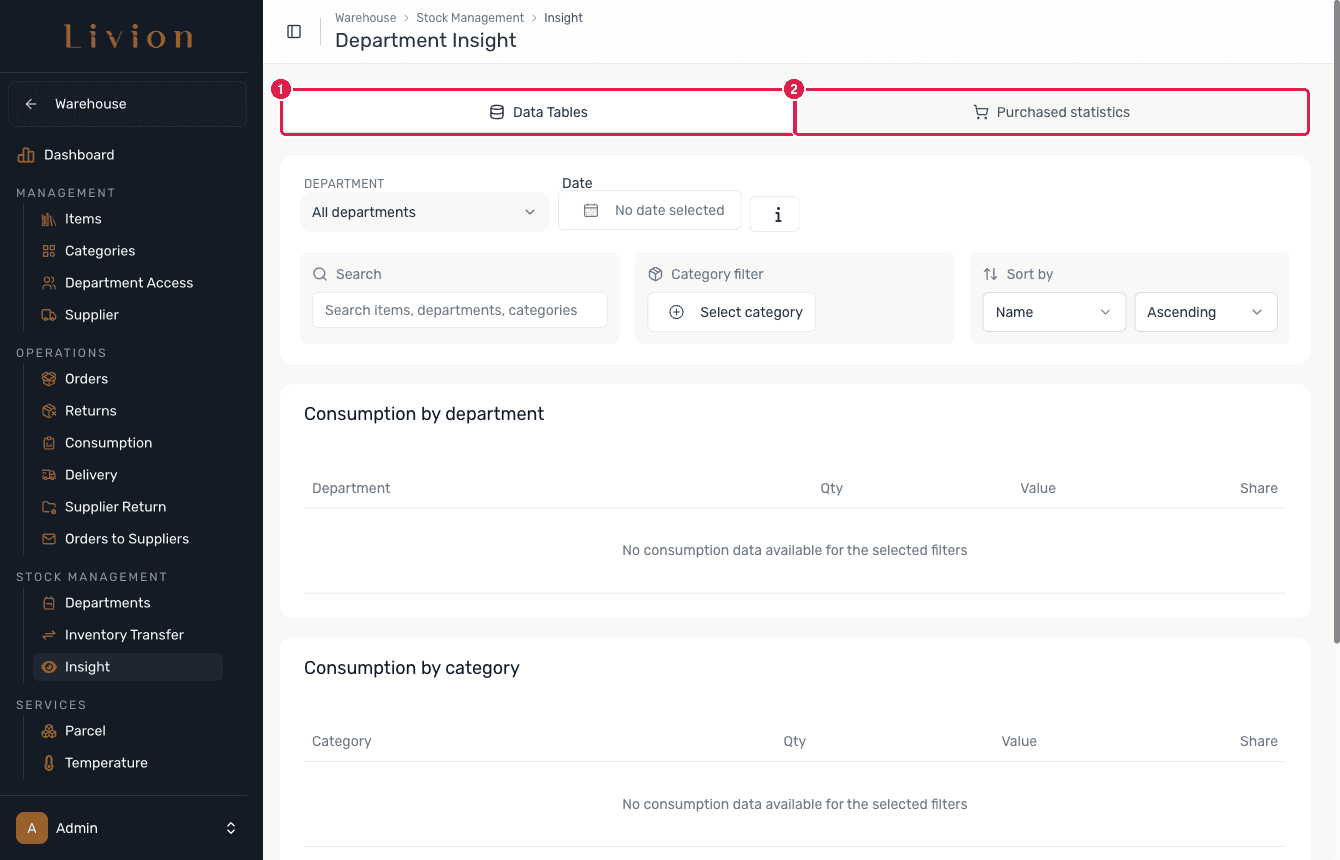Click the database icon on Data Tables

coord(496,112)
